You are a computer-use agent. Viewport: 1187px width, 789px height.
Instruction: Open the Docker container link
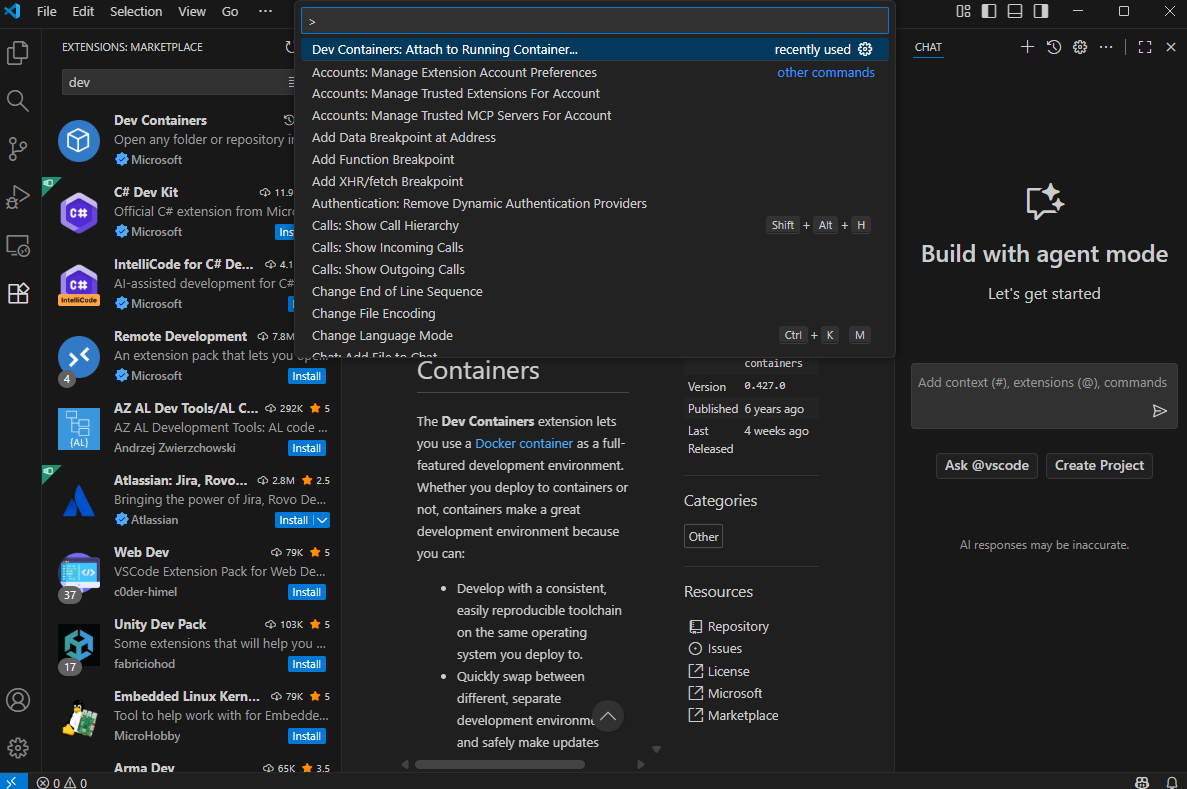click(524, 444)
